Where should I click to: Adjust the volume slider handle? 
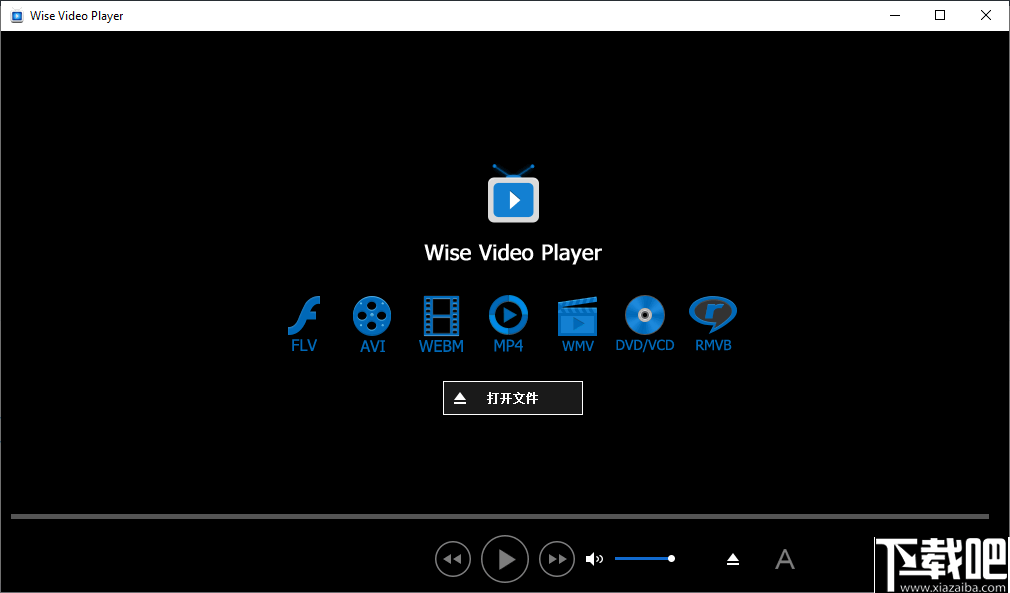click(671, 558)
